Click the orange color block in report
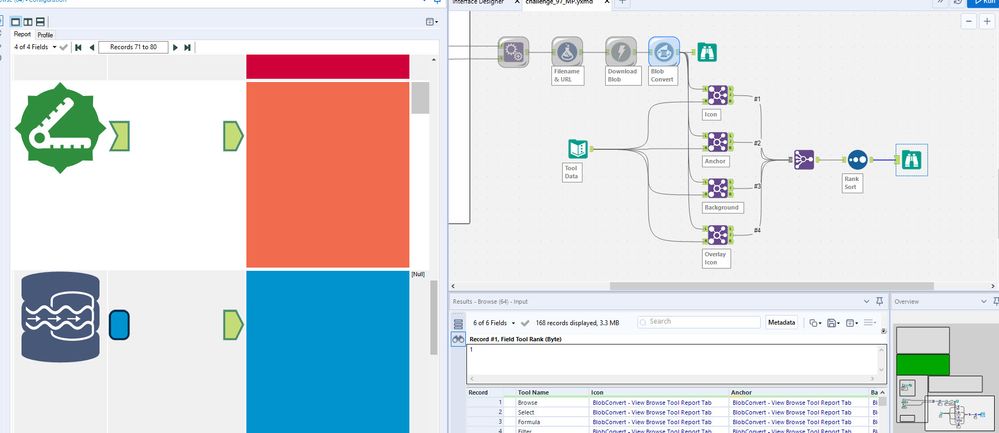This screenshot has width=999, height=433. coord(327,175)
